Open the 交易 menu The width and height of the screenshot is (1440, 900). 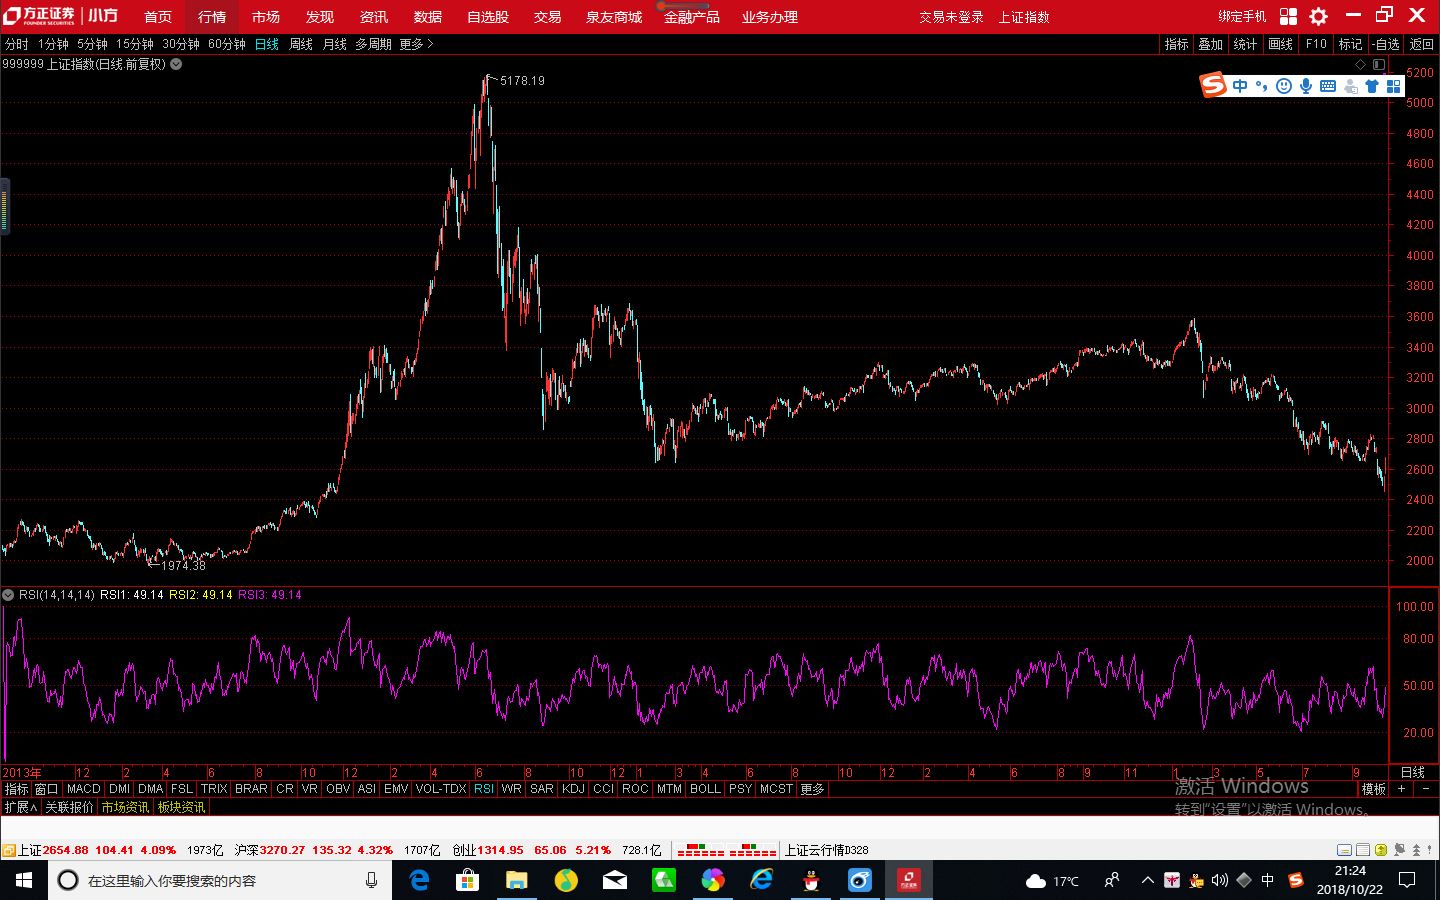click(x=547, y=17)
